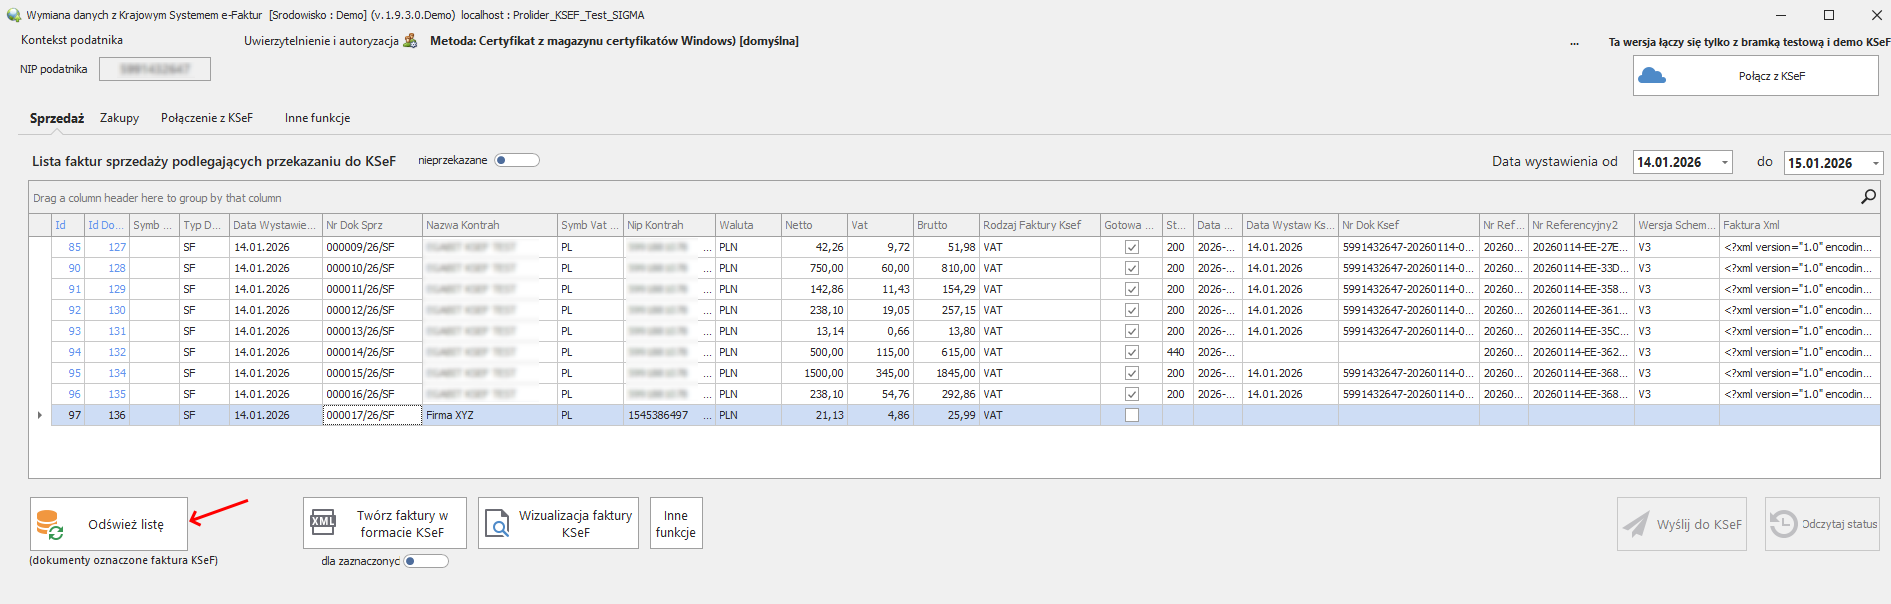This screenshot has height=604, width=1891.
Task: Check the Gotowa checkbox for Firma XYZ row
Action: [x=1132, y=415]
